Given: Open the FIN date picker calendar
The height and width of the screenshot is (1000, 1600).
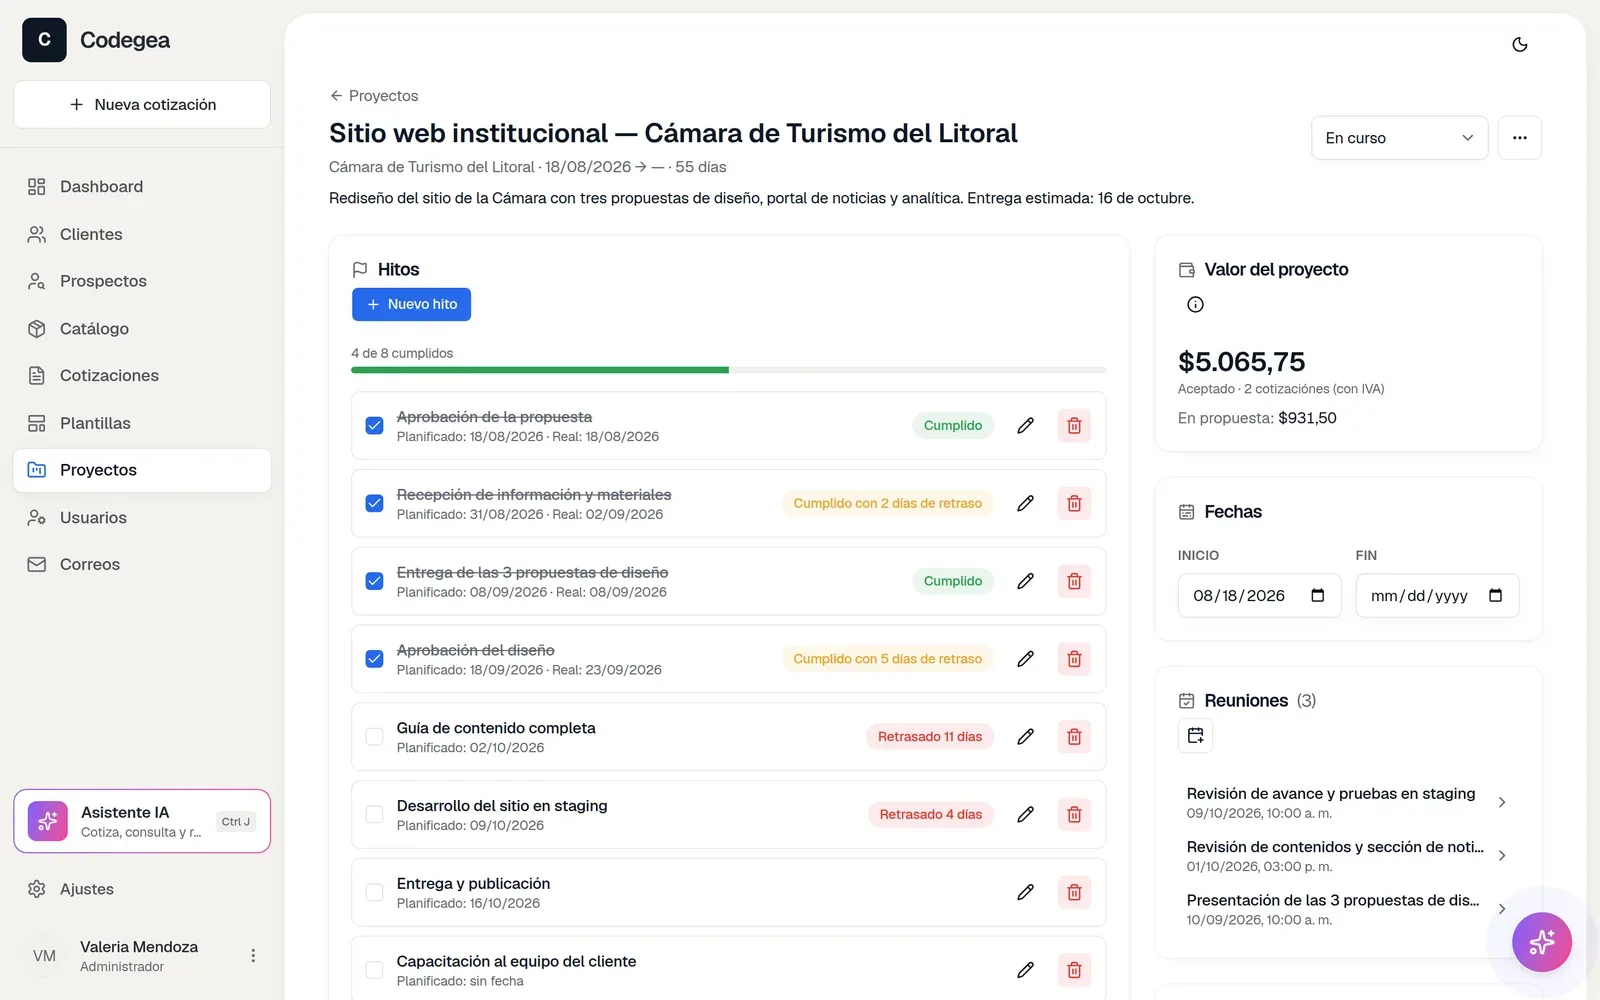Looking at the screenshot, I should point(1495,595).
